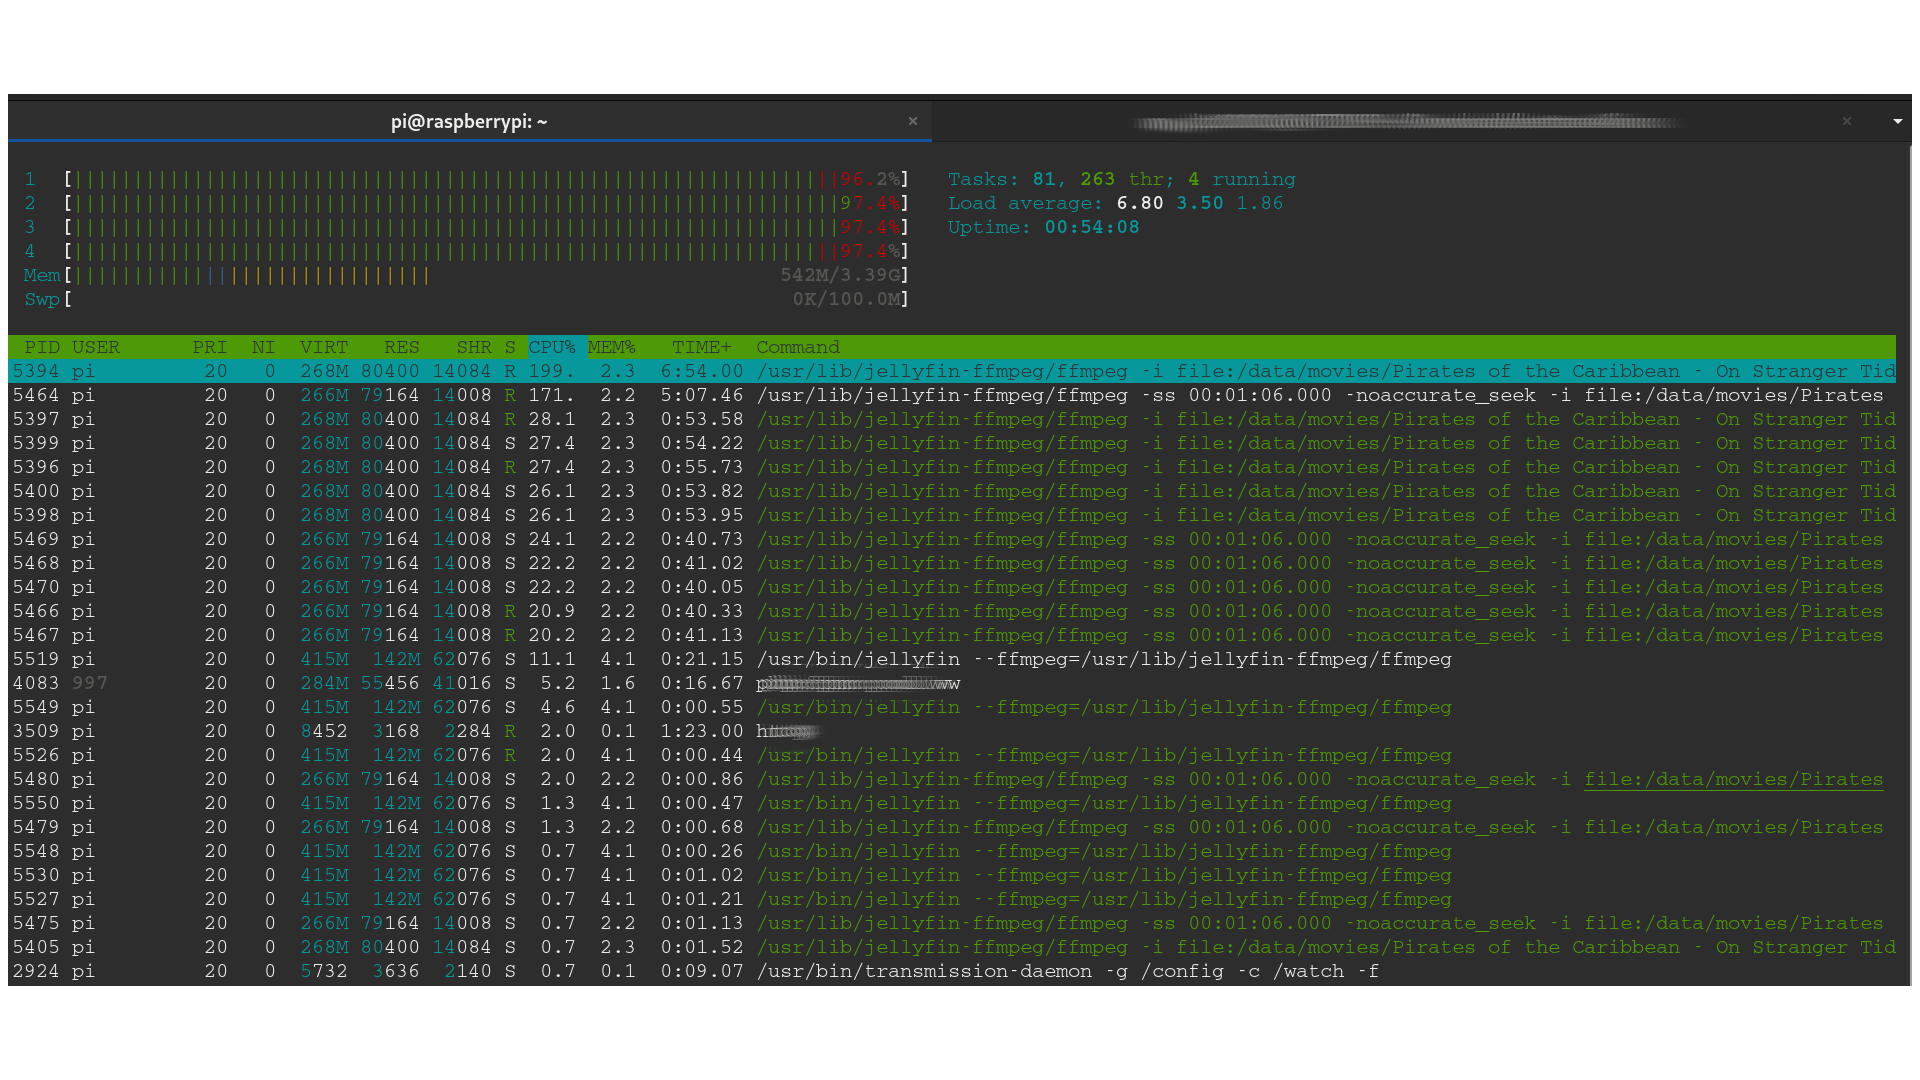Open the underlined file:/data/movies/Pirates link
The width and height of the screenshot is (1920, 1080).
[1733, 779]
